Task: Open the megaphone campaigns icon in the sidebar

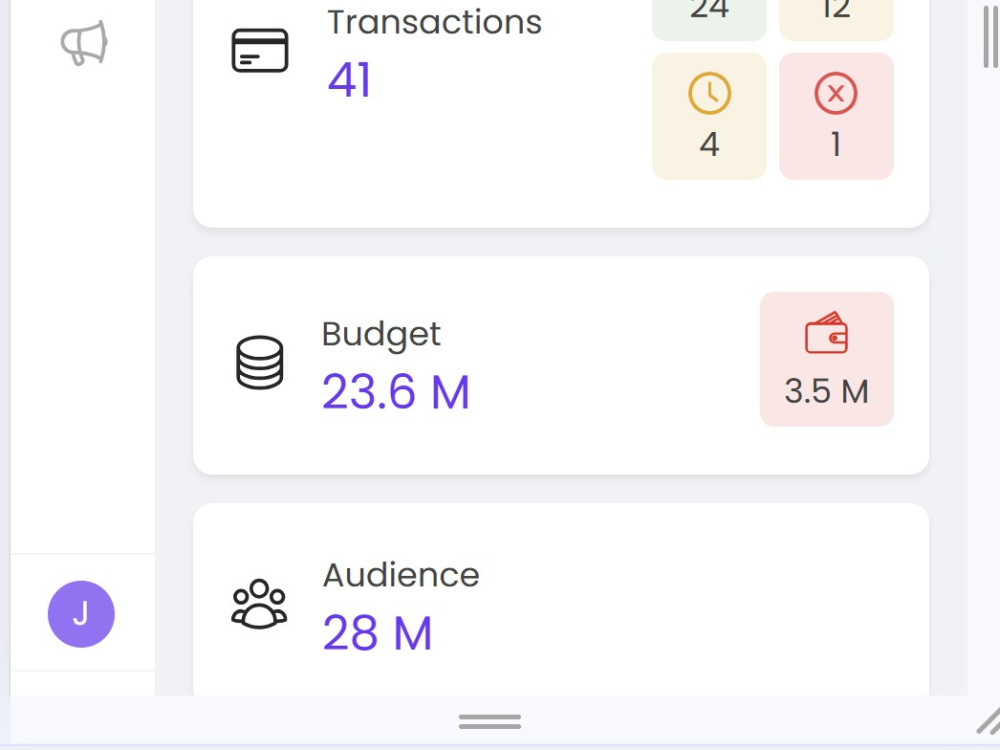Action: click(x=84, y=43)
